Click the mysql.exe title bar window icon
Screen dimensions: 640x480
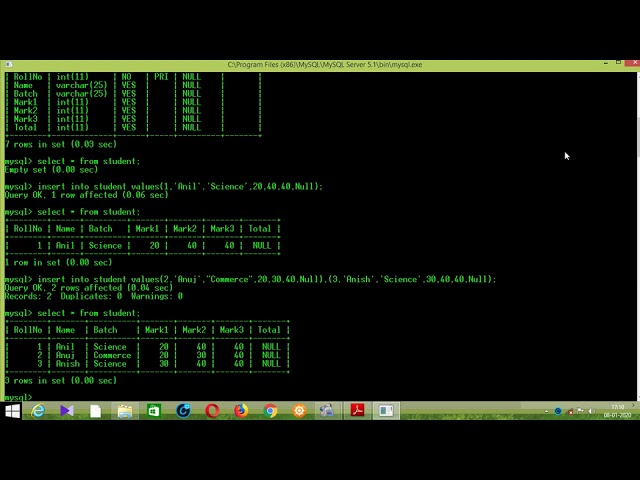tap(9, 64)
